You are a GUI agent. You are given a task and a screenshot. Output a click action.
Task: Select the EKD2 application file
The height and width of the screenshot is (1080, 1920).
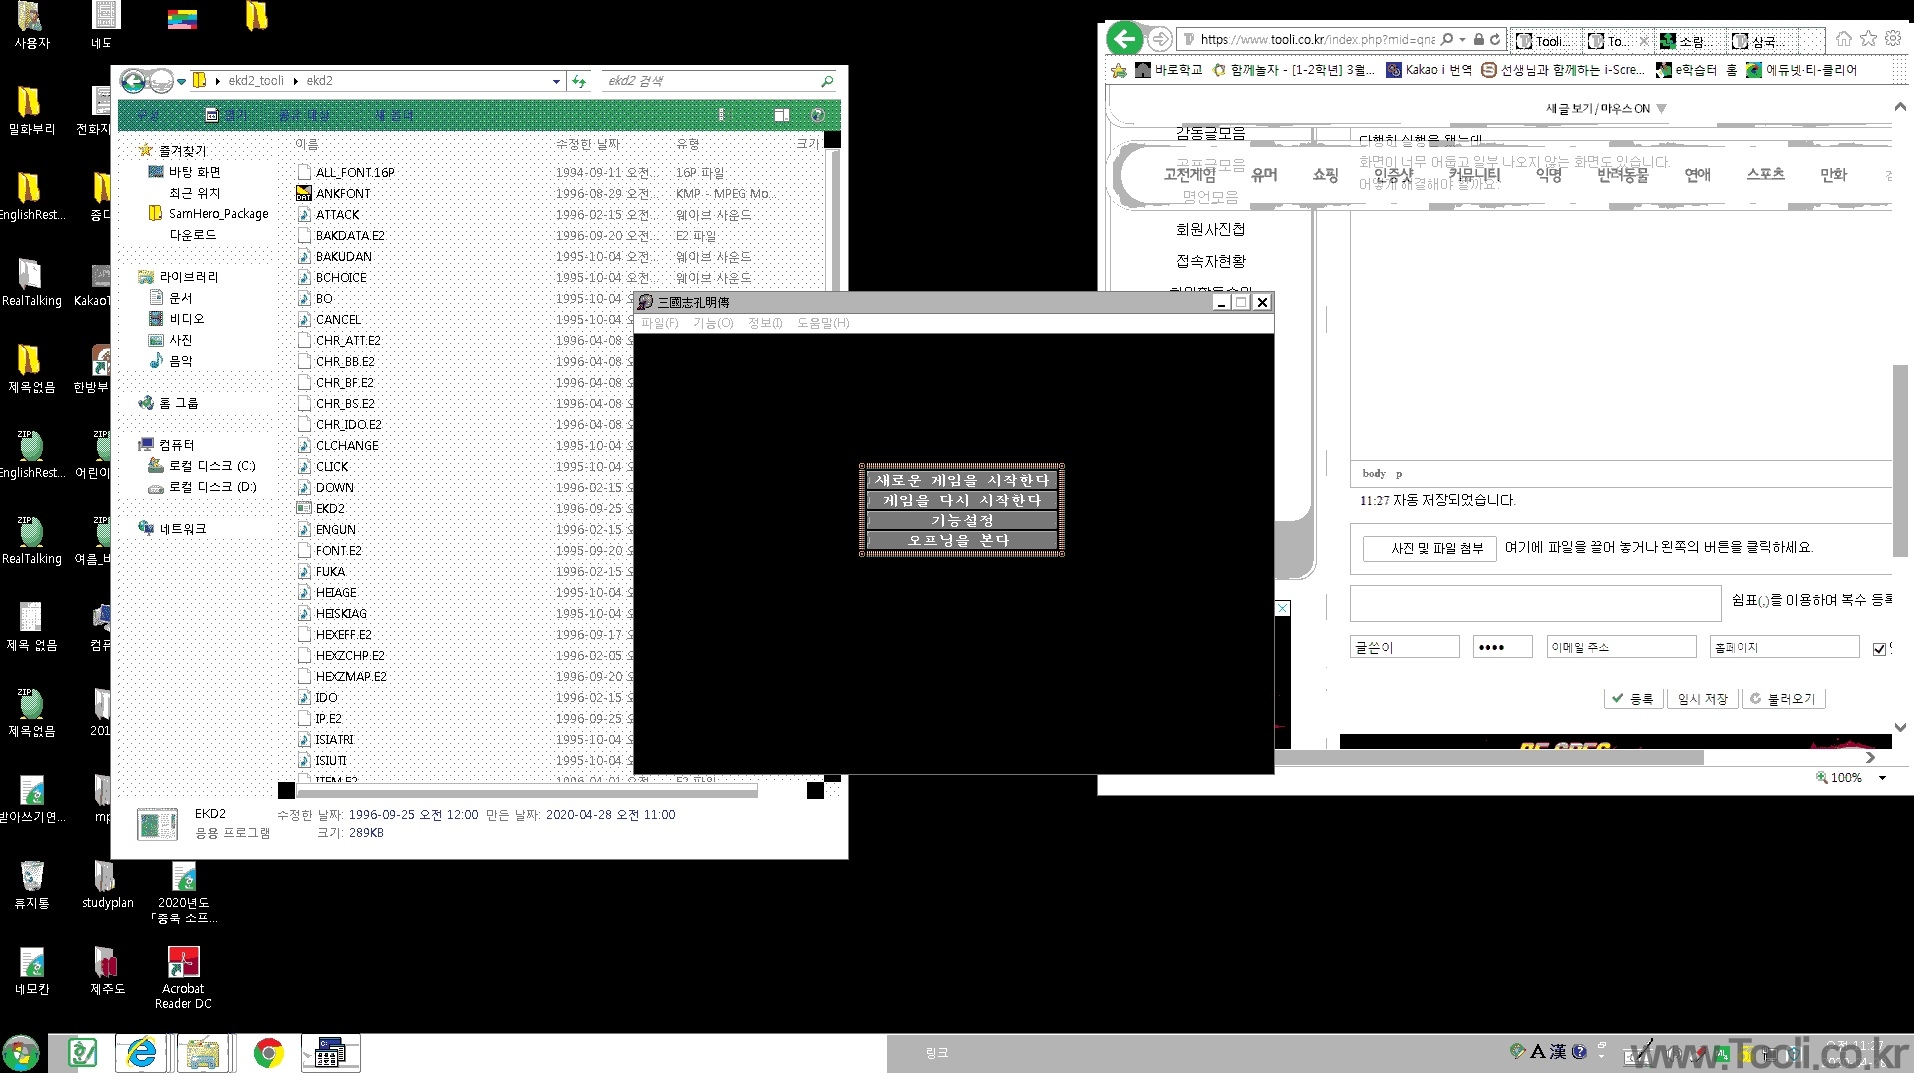(x=330, y=508)
